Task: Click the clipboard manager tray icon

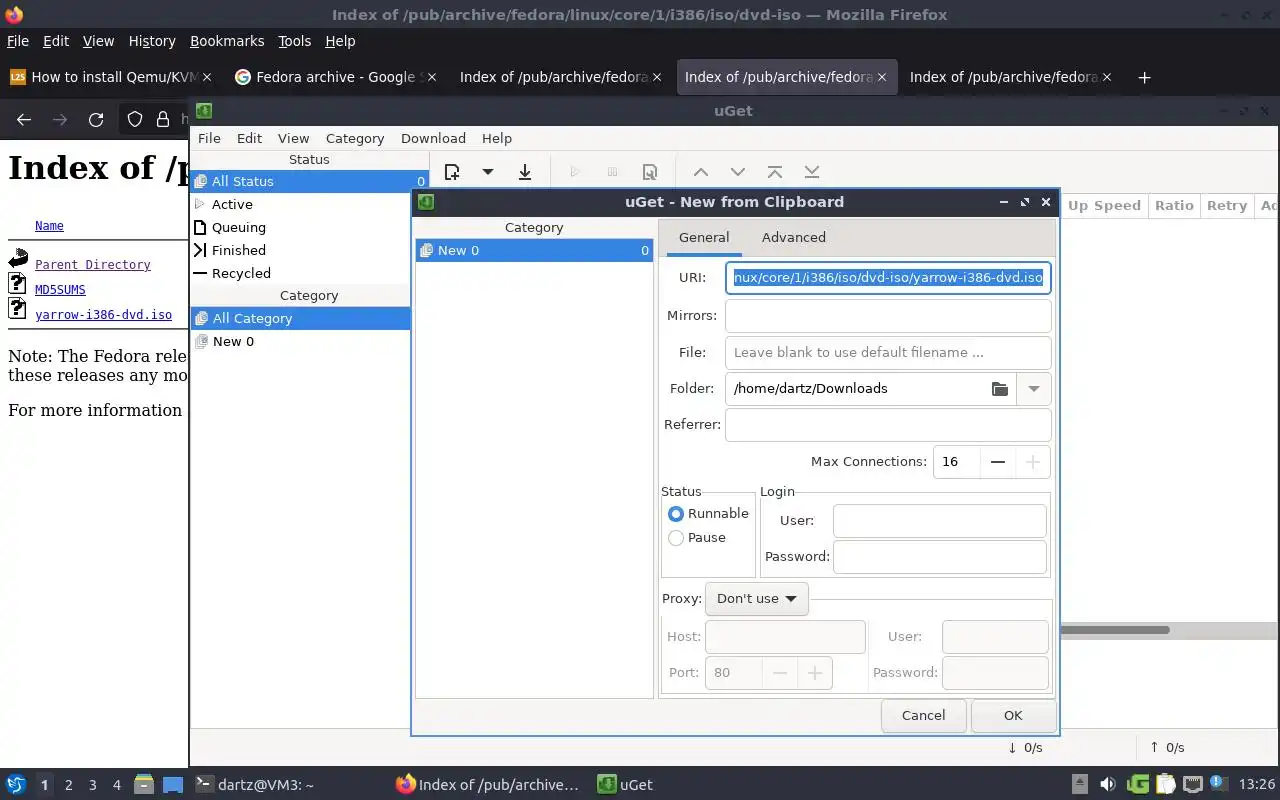Action: click(x=1166, y=785)
